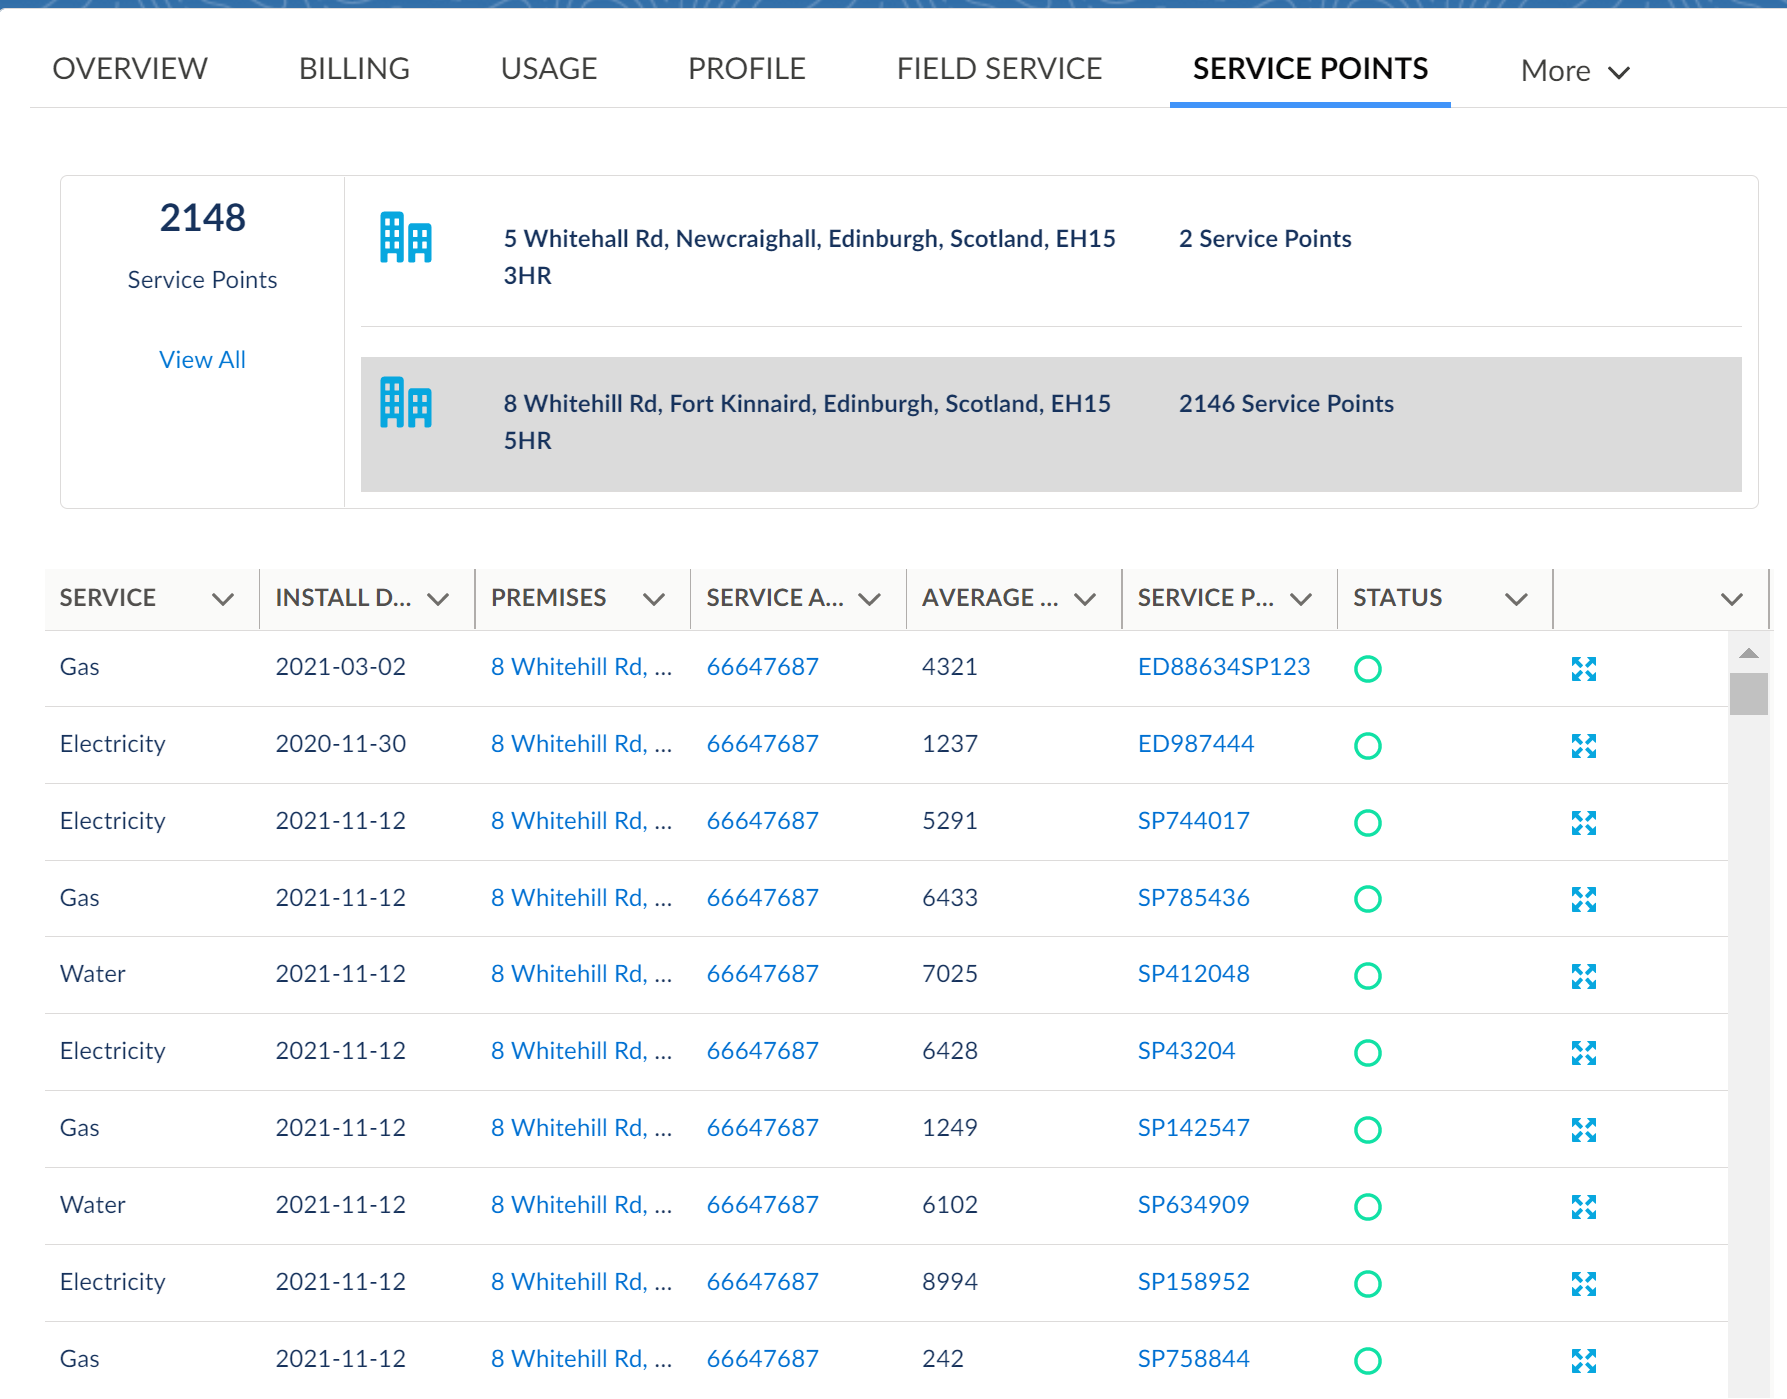The image size is (1787, 1399).
Task: Open expand icon for SP43204 row
Action: (1583, 1053)
